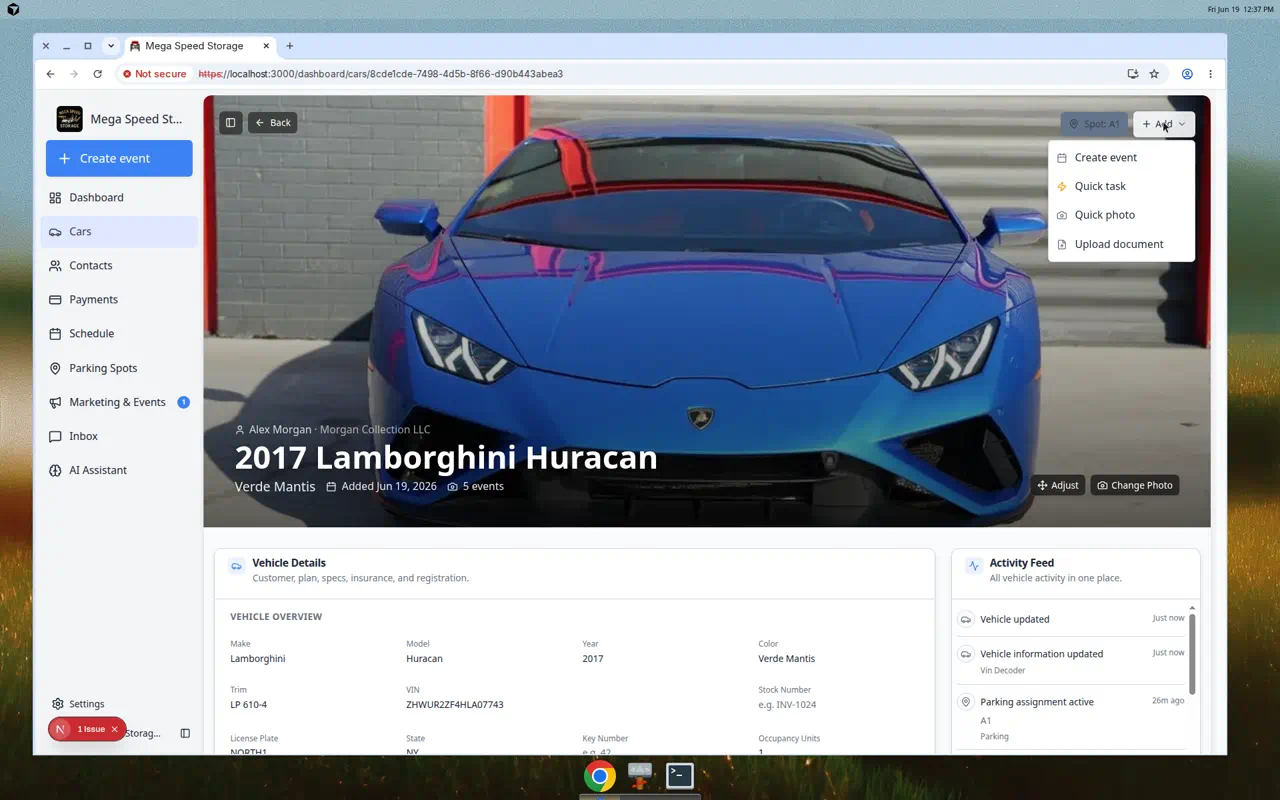The image size is (1280, 800).
Task: Open Parking Spots in sidebar
Action: tap(119, 368)
